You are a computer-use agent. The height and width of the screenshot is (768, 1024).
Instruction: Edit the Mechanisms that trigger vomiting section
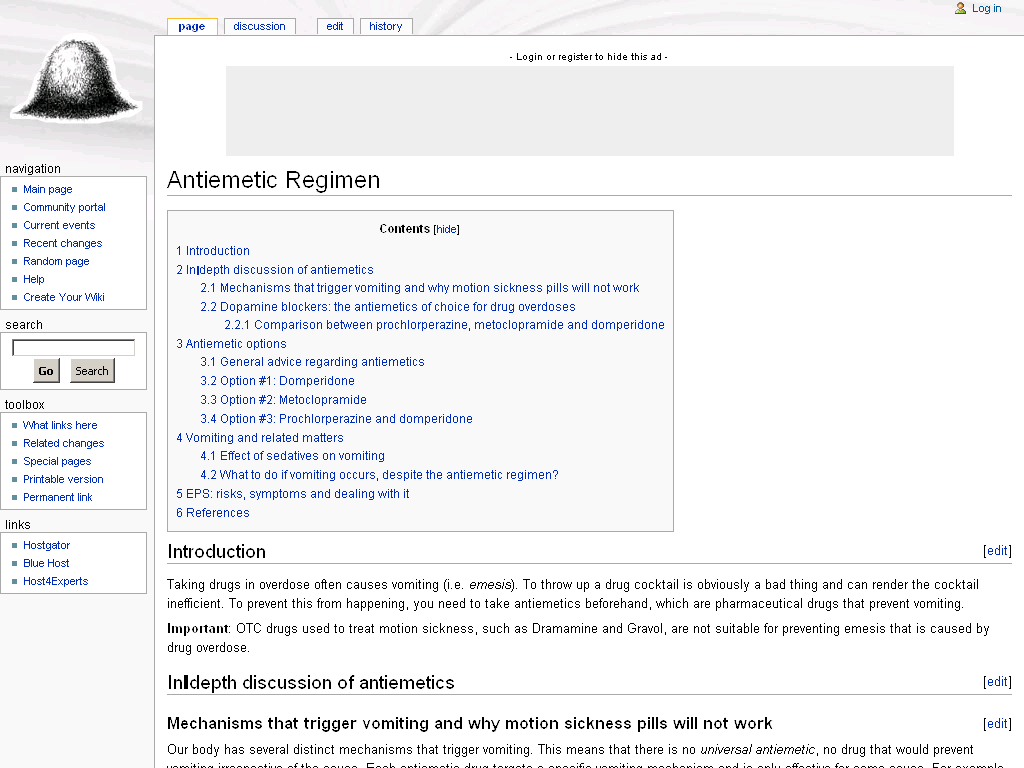point(997,724)
